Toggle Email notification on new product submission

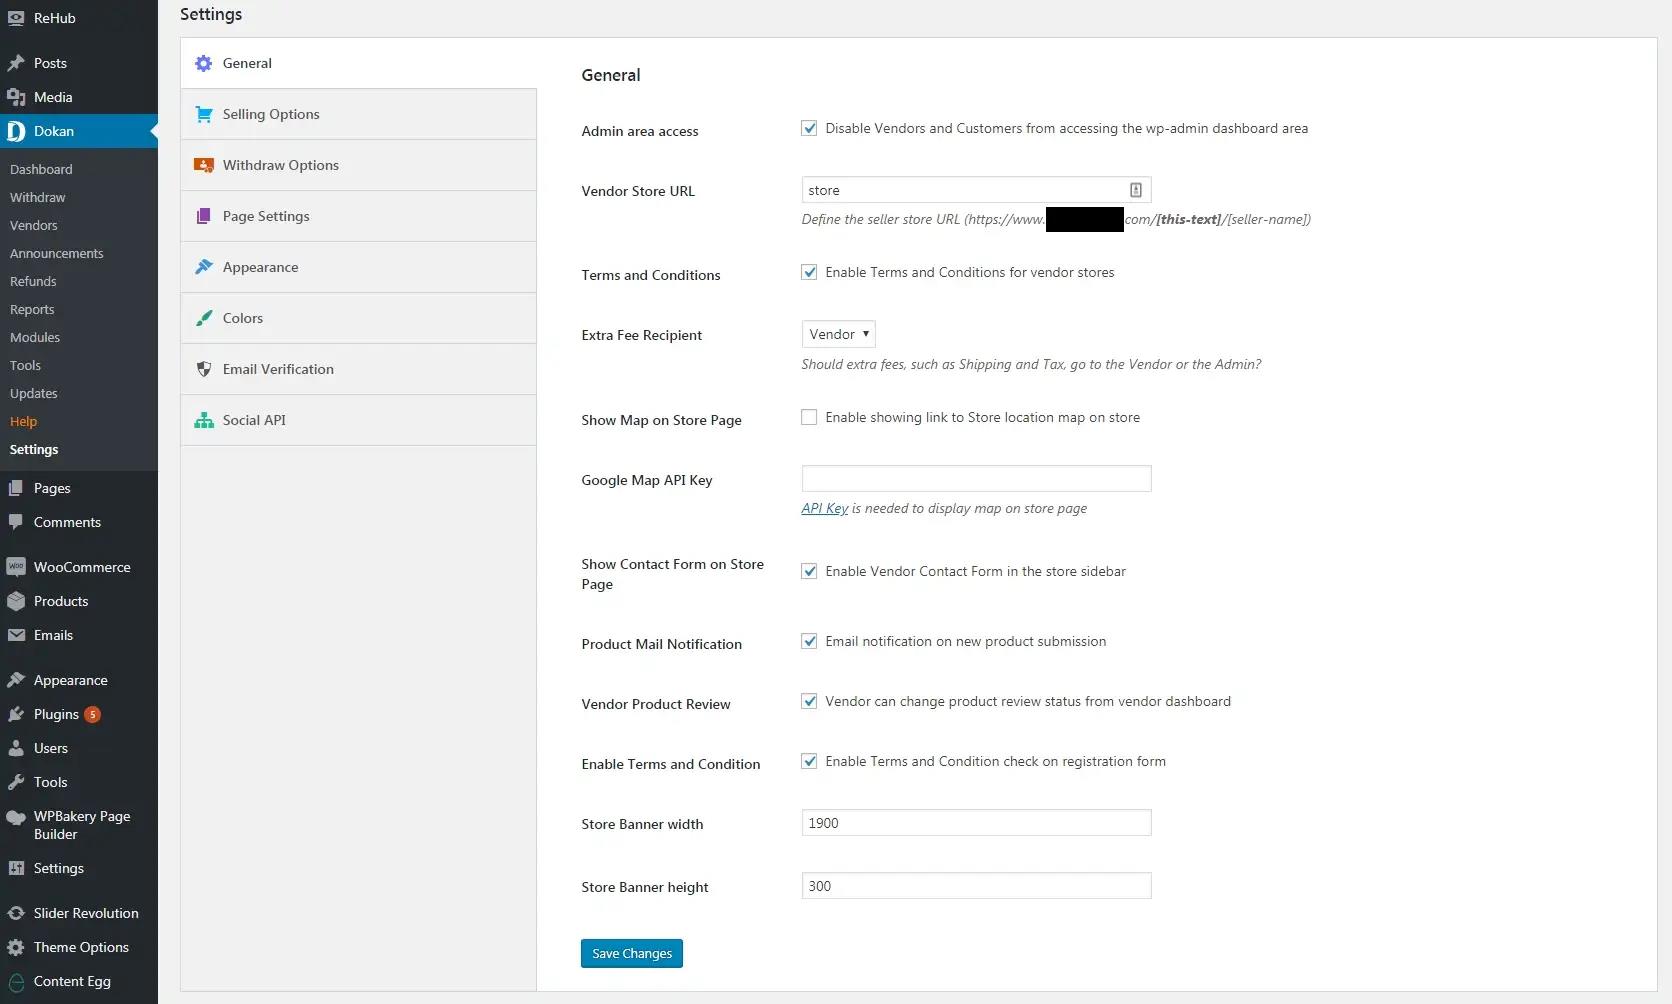(809, 641)
